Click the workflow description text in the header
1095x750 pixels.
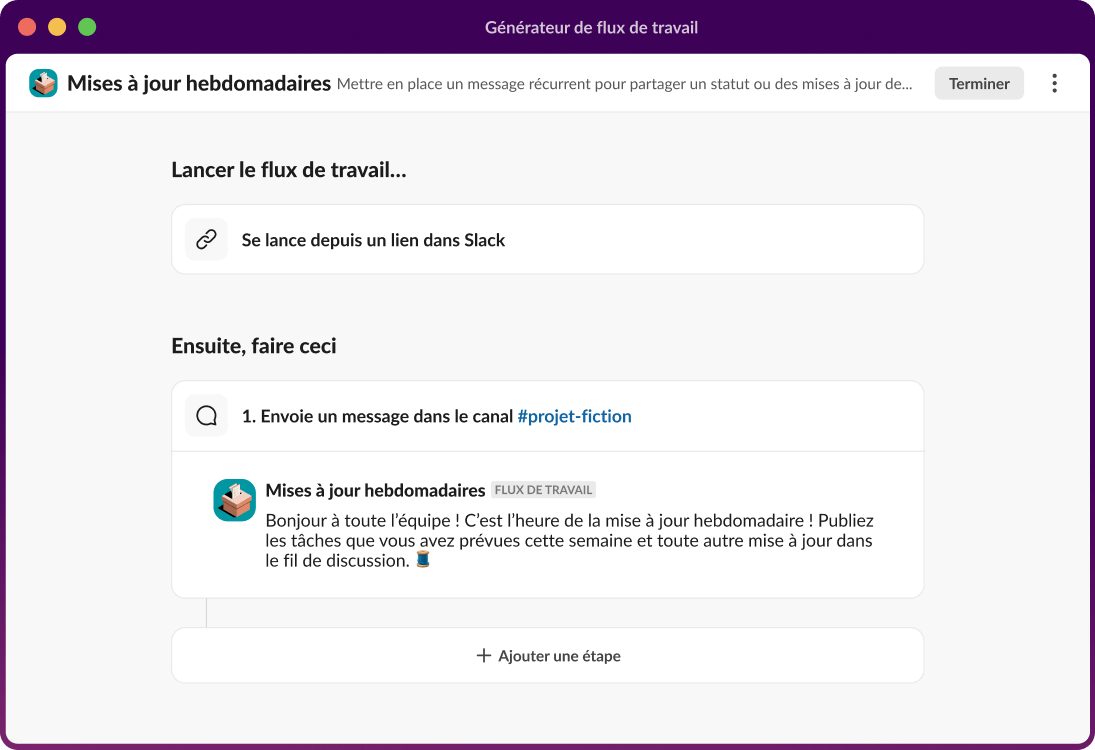(x=624, y=84)
